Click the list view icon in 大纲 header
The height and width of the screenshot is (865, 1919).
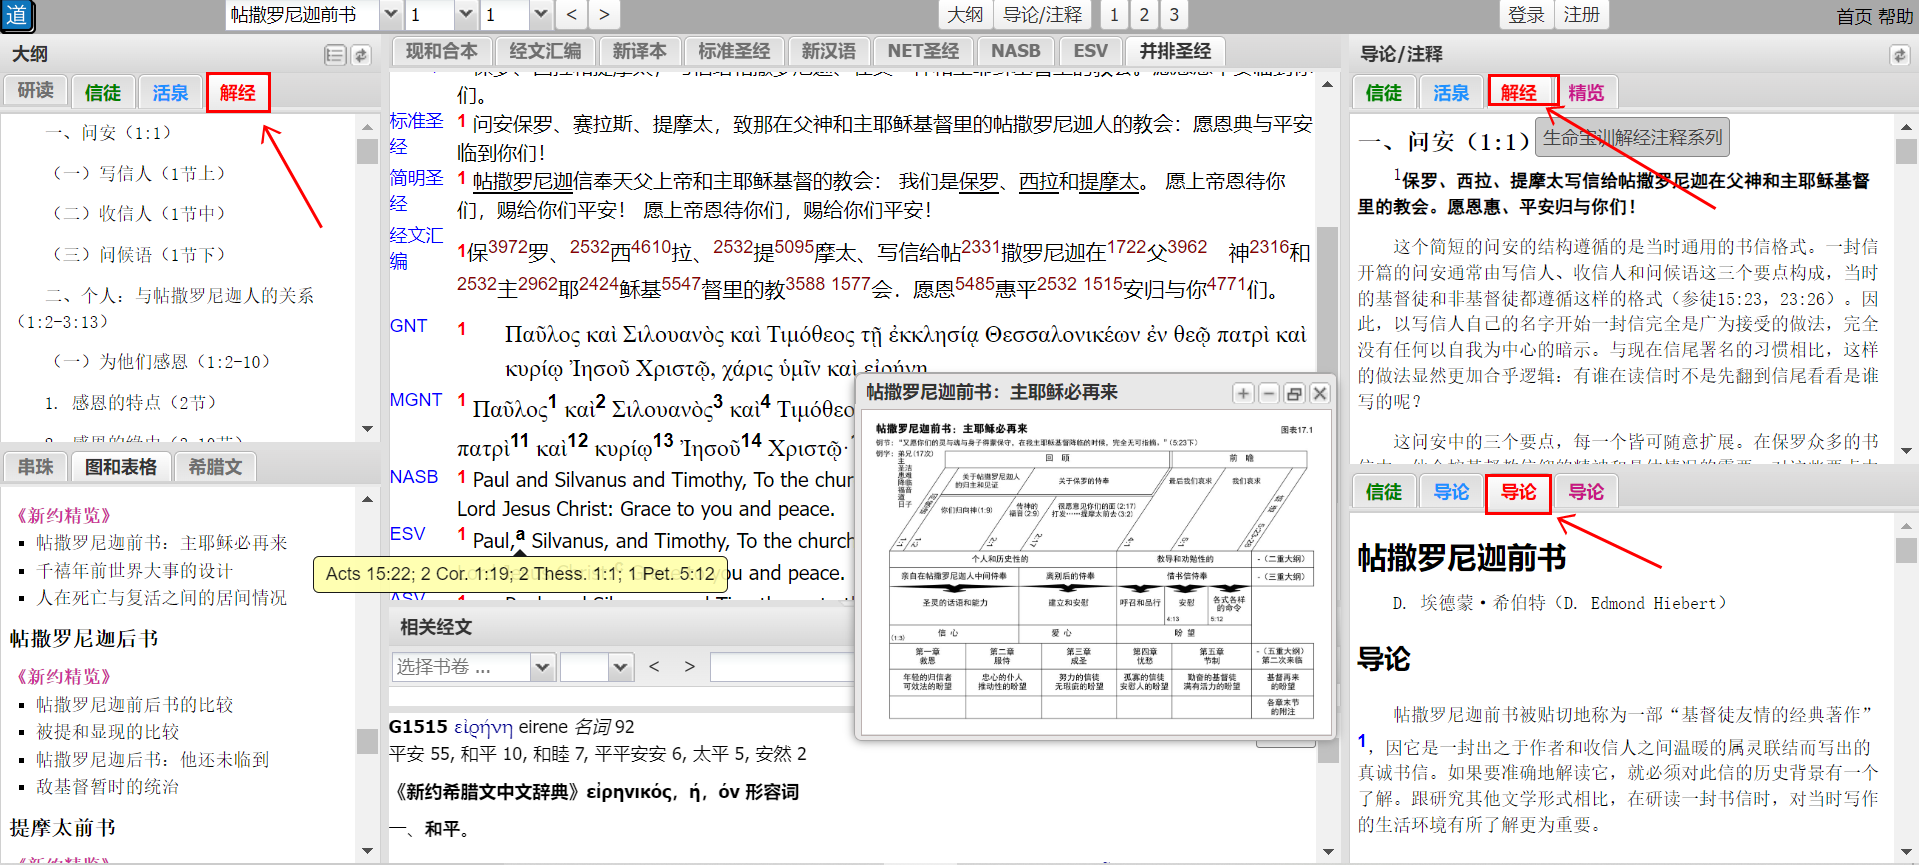(x=335, y=55)
